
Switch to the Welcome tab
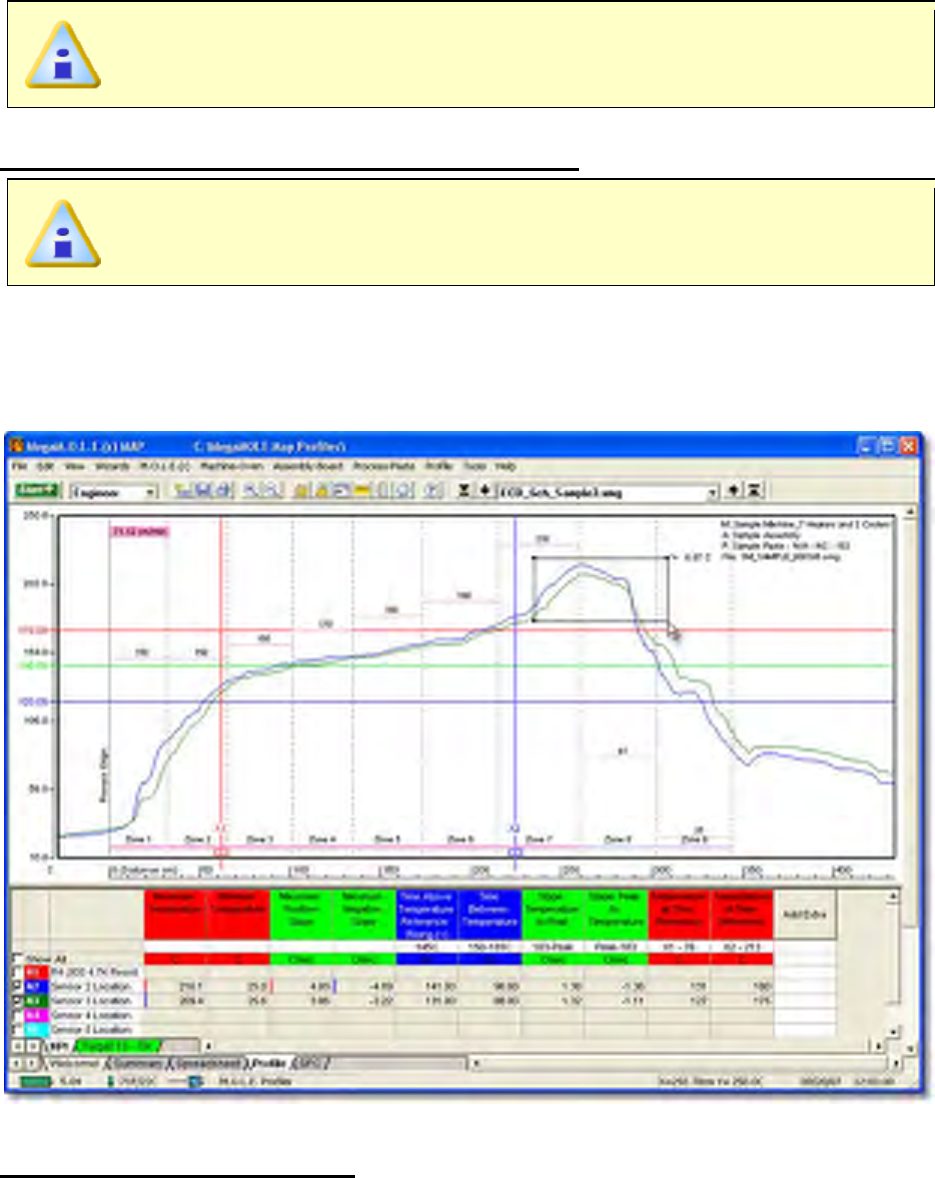pos(74,1064)
